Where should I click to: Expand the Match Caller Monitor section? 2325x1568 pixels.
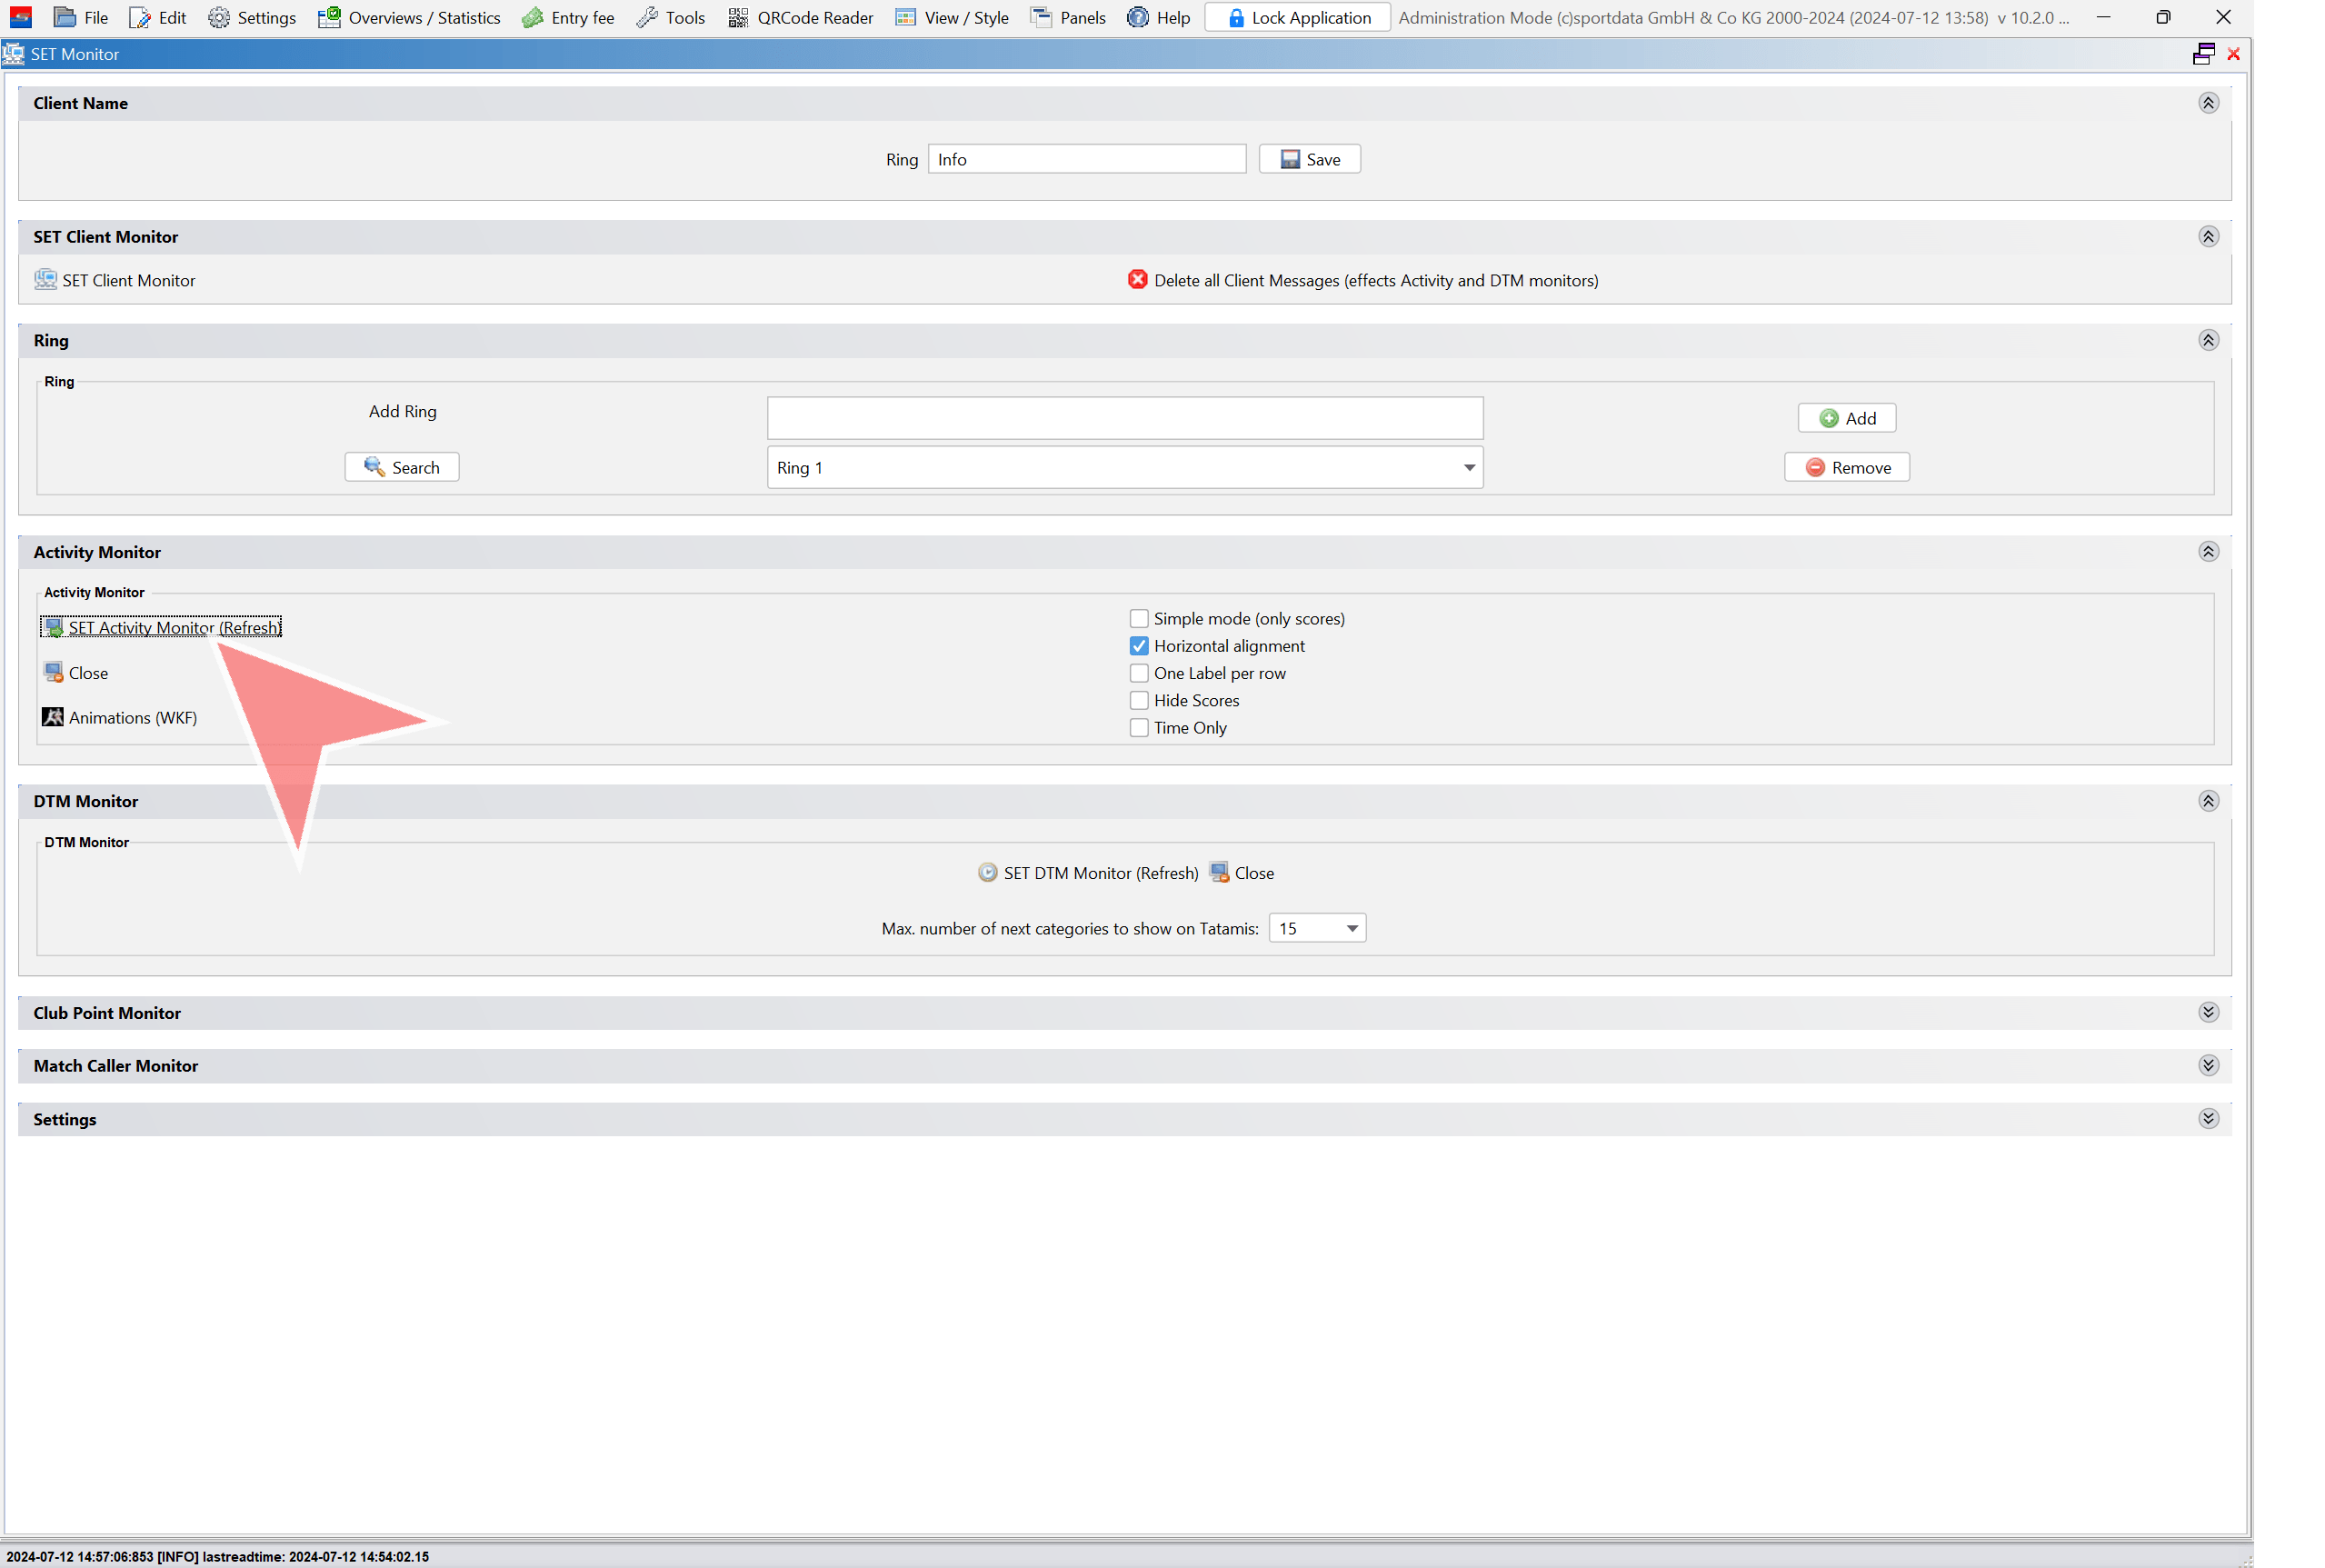(2208, 1065)
